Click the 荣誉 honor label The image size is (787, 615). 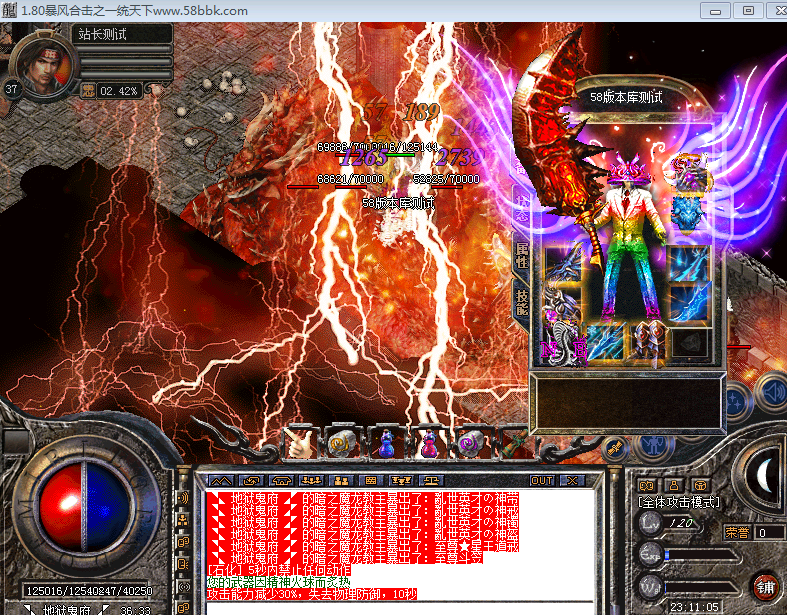[x=737, y=533]
